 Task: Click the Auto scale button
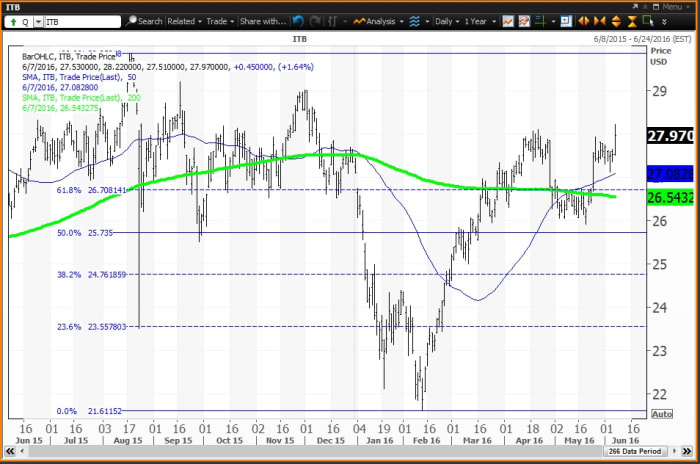[x=662, y=414]
